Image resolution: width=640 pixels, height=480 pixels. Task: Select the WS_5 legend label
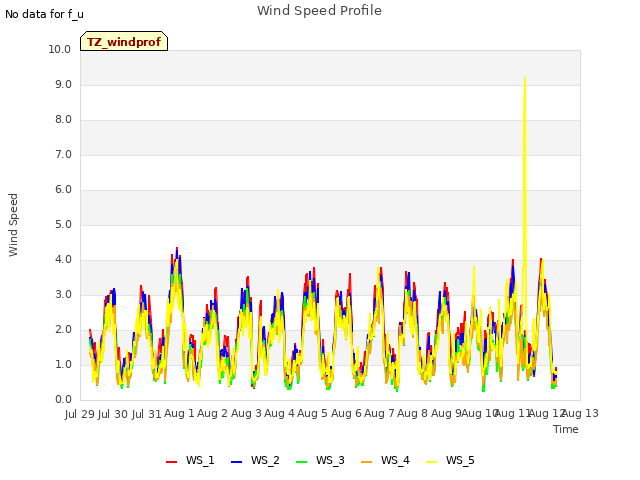460,460
